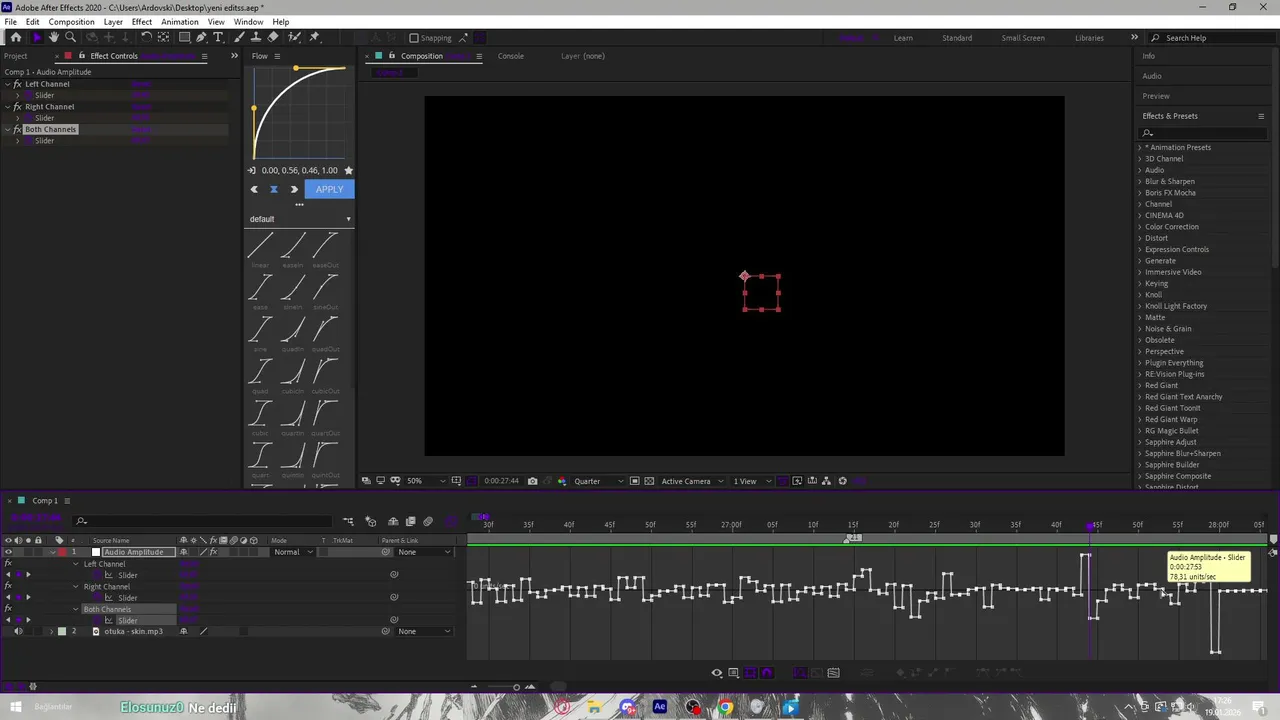The image size is (1280, 720).
Task: Select the Rectangle shape tool
Action: 185,37
